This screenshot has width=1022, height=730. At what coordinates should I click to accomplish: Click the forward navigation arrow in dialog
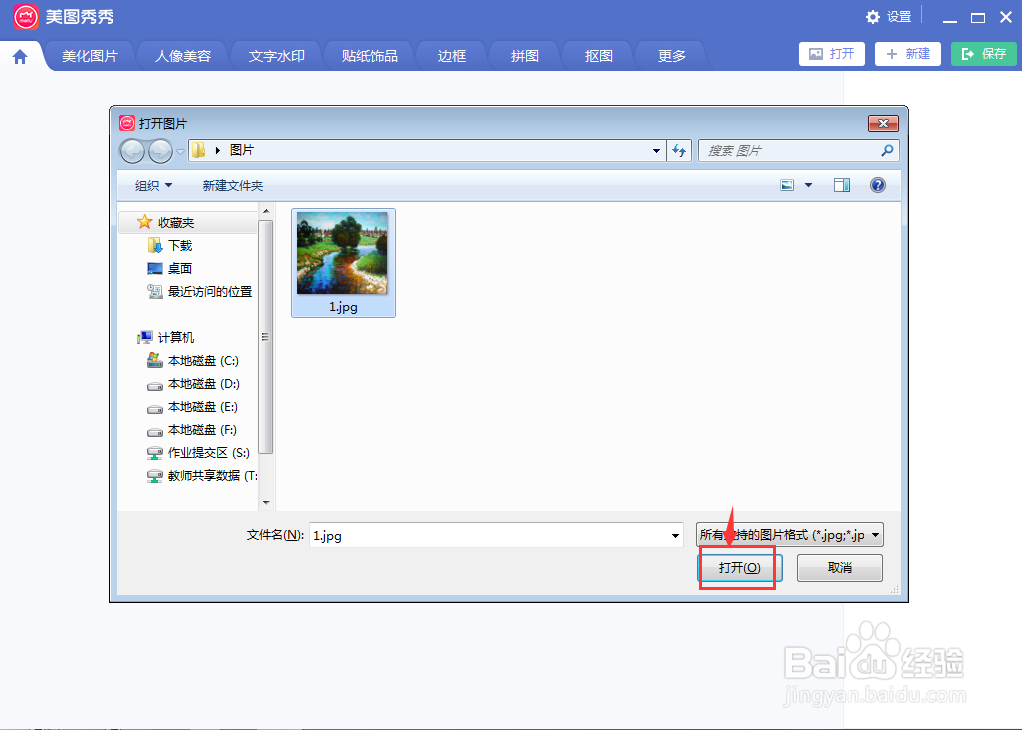coord(160,151)
